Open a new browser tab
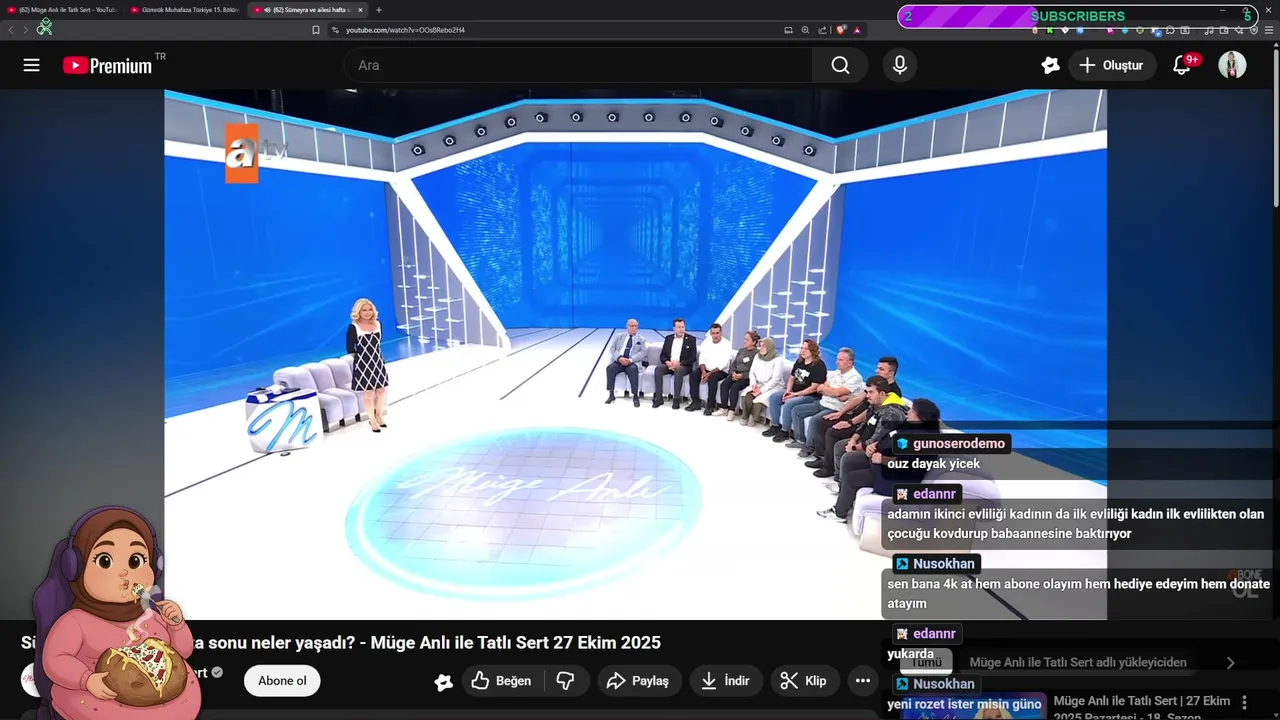Image resolution: width=1280 pixels, height=720 pixels. click(x=379, y=9)
